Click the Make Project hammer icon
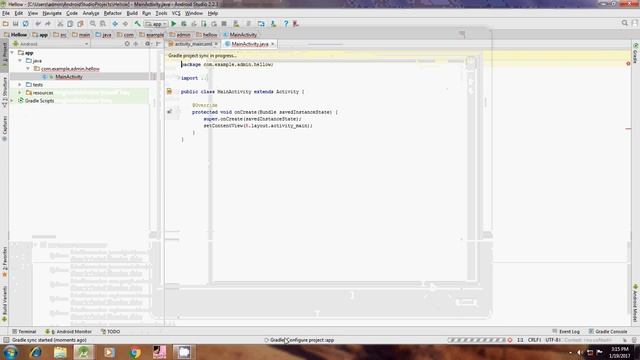This screenshot has width=640, height=360. pyautogui.click(x=138, y=24)
